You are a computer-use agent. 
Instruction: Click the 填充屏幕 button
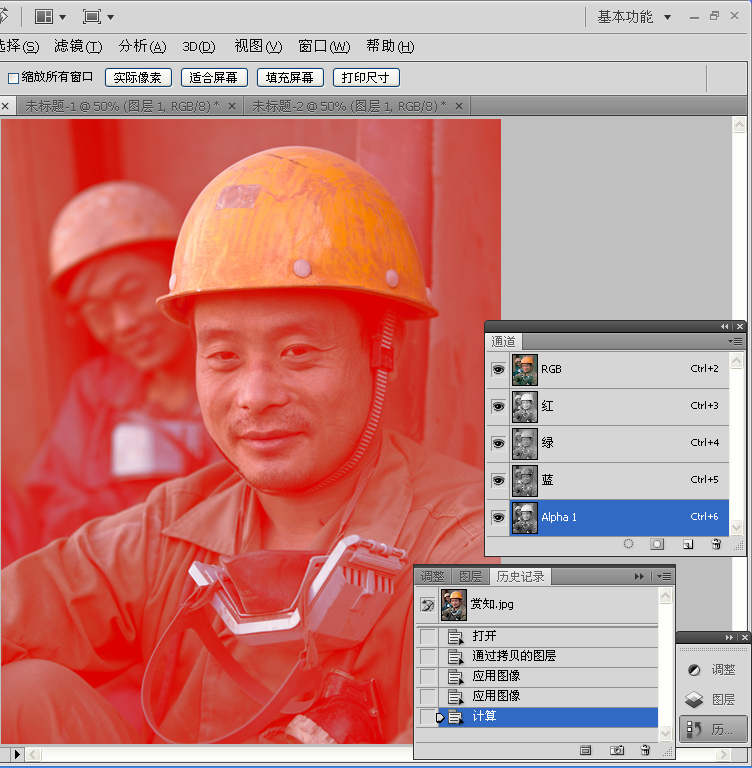(x=290, y=77)
